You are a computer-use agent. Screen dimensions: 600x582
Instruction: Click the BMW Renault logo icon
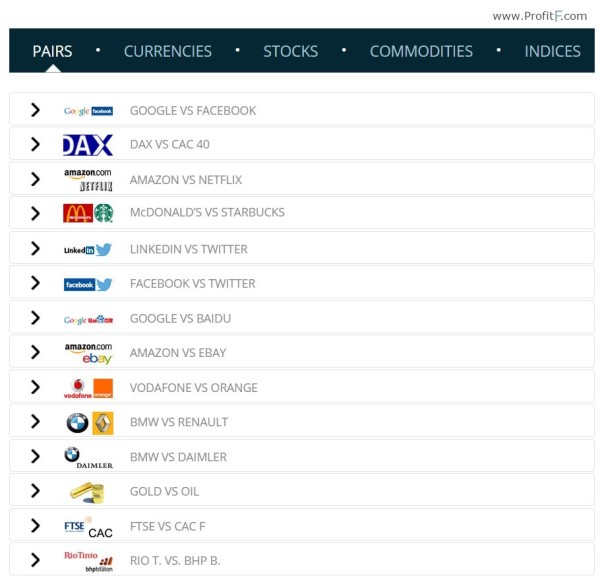(90, 423)
